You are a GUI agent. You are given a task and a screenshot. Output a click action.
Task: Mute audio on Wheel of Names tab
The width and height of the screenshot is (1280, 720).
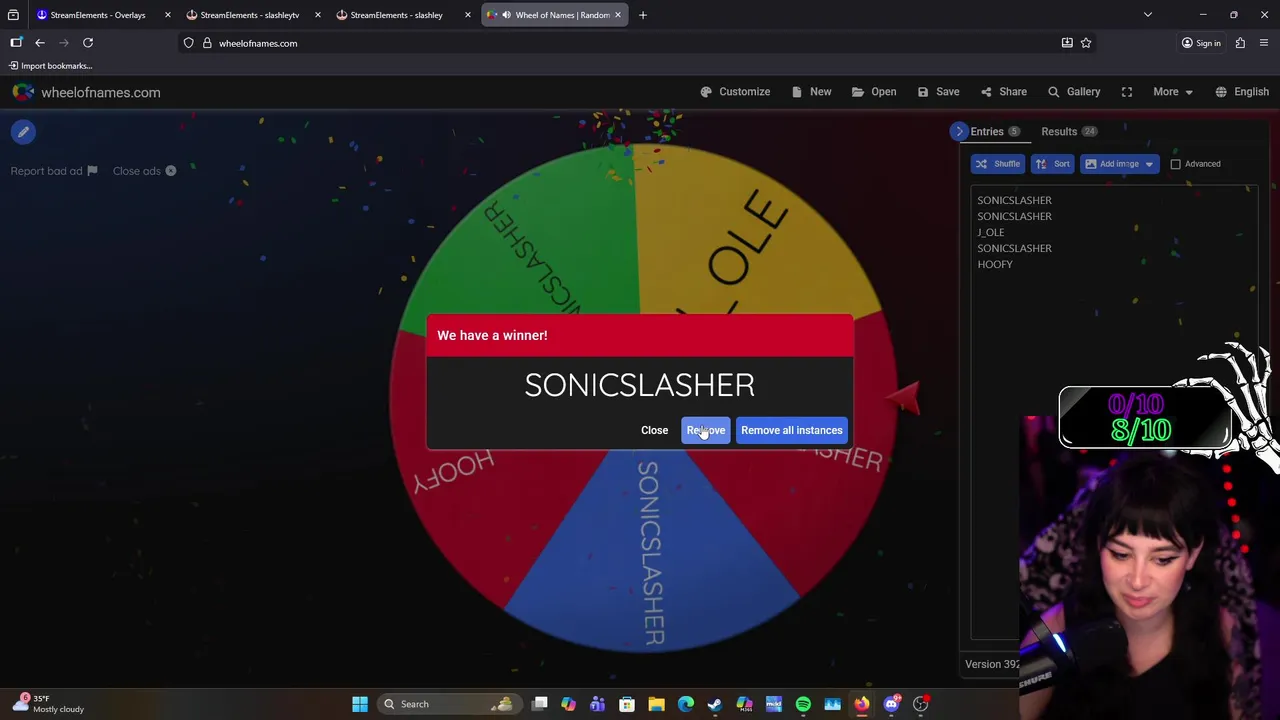click(x=506, y=15)
